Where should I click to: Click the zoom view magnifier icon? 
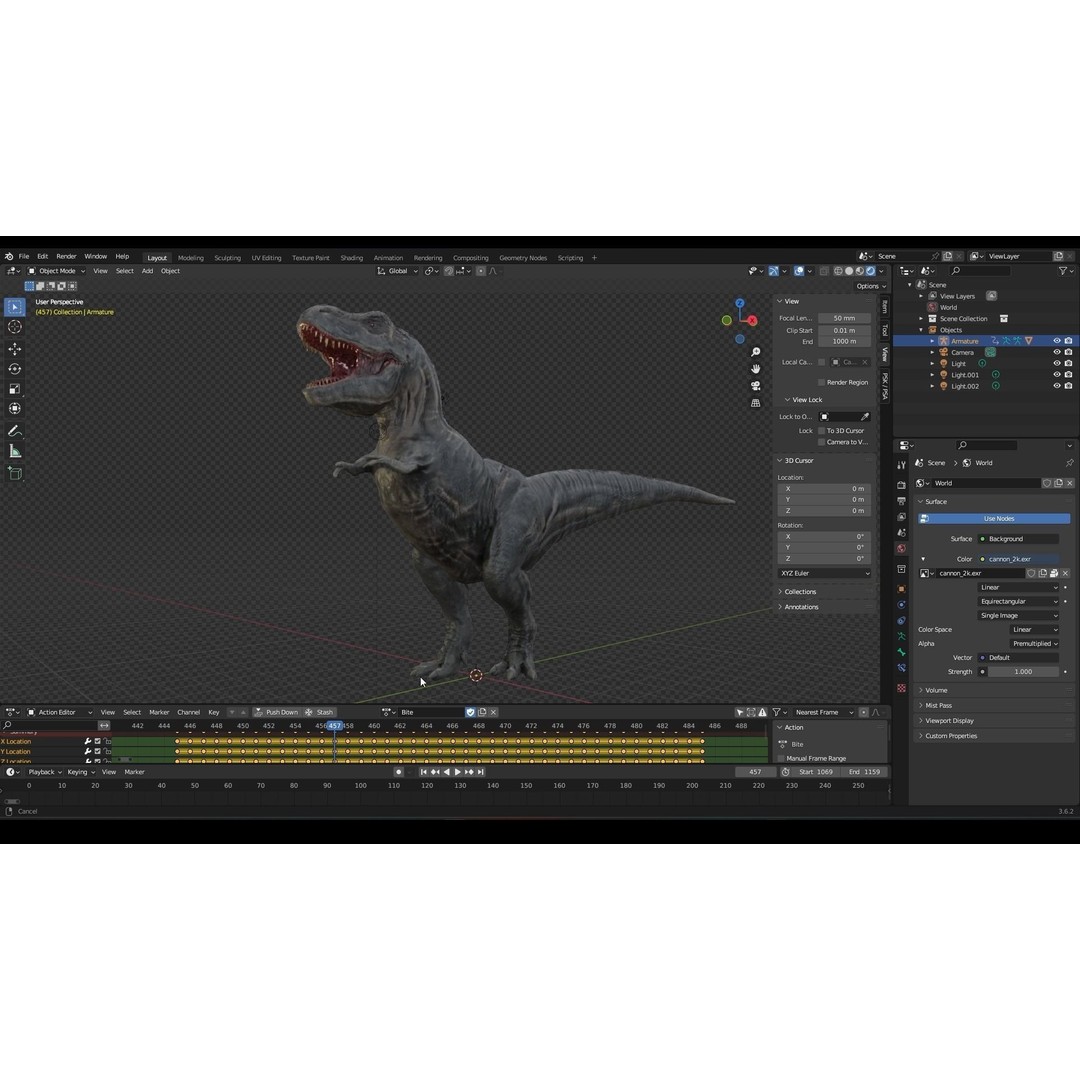click(756, 352)
